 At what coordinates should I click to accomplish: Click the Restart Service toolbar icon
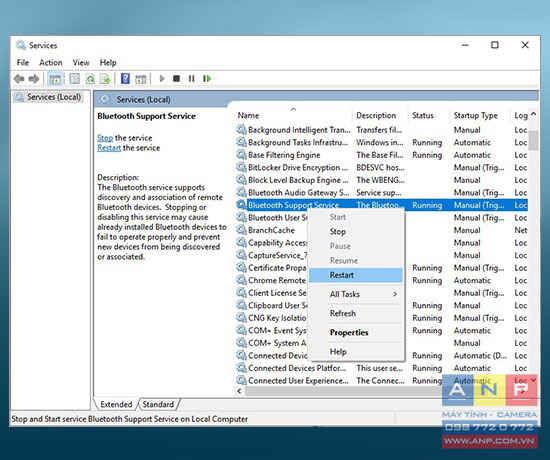pyautogui.click(x=207, y=79)
